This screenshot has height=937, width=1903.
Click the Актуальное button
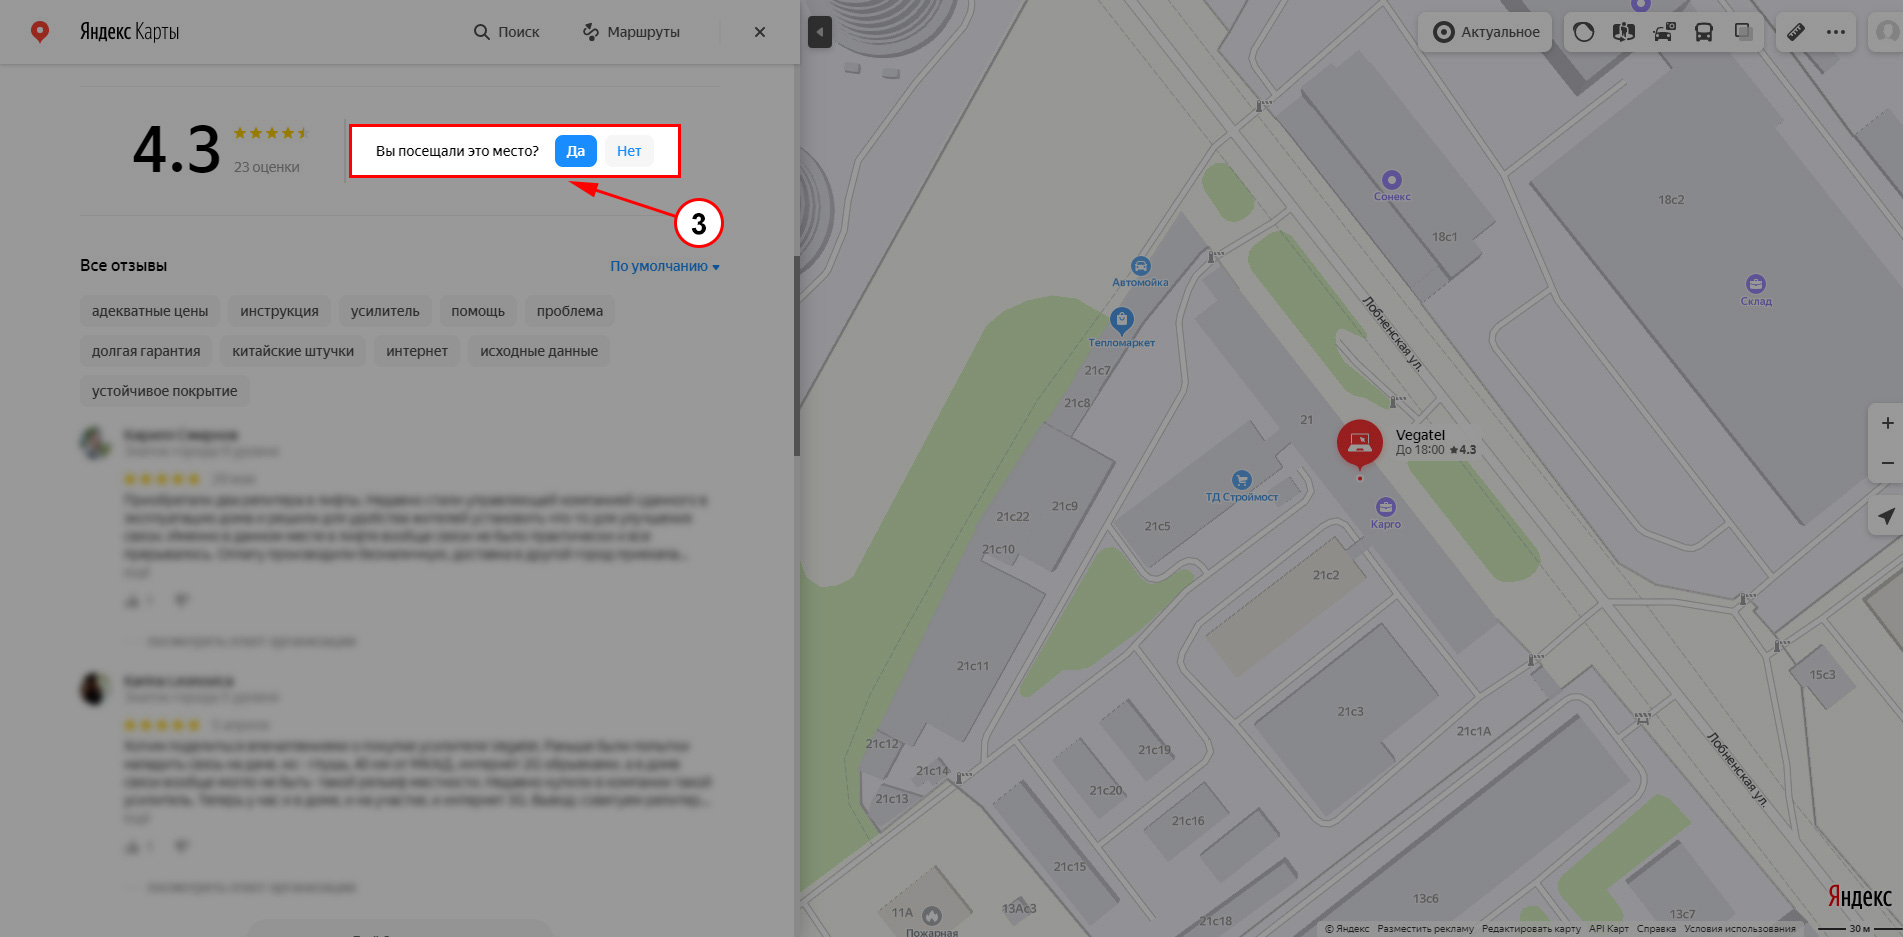tap(1486, 32)
